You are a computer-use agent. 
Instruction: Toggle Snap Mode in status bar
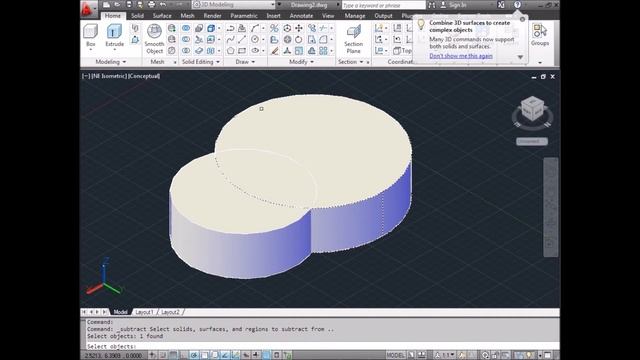pos(162,355)
